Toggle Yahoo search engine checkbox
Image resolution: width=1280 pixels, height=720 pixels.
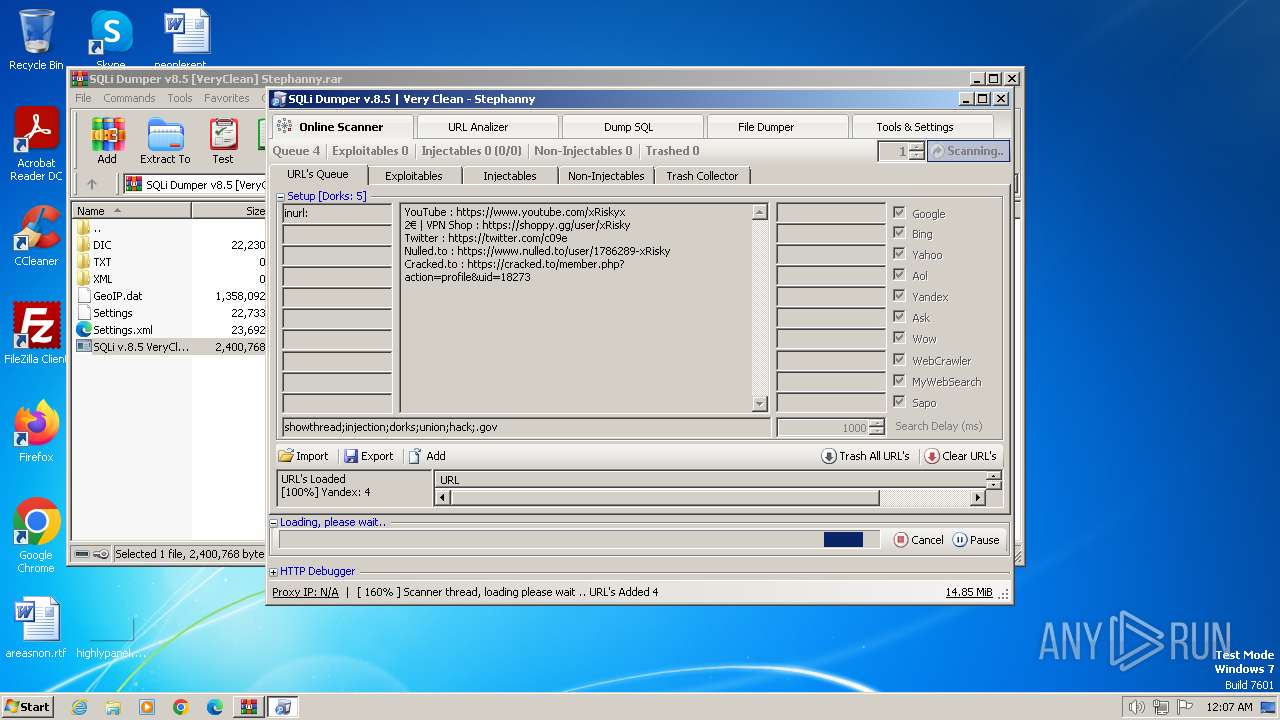pyautogui.click(x=899, y=254)
